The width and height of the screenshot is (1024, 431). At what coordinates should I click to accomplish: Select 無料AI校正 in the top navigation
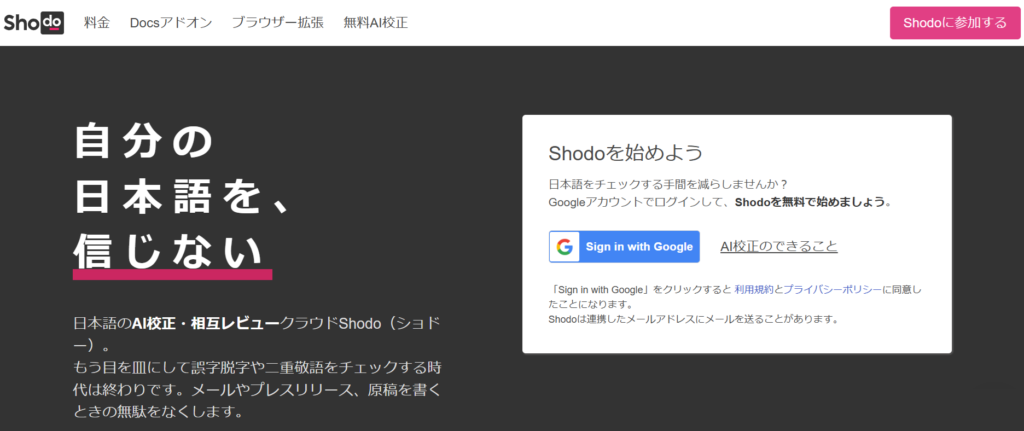pyautogui.click(x=375, y=22)
